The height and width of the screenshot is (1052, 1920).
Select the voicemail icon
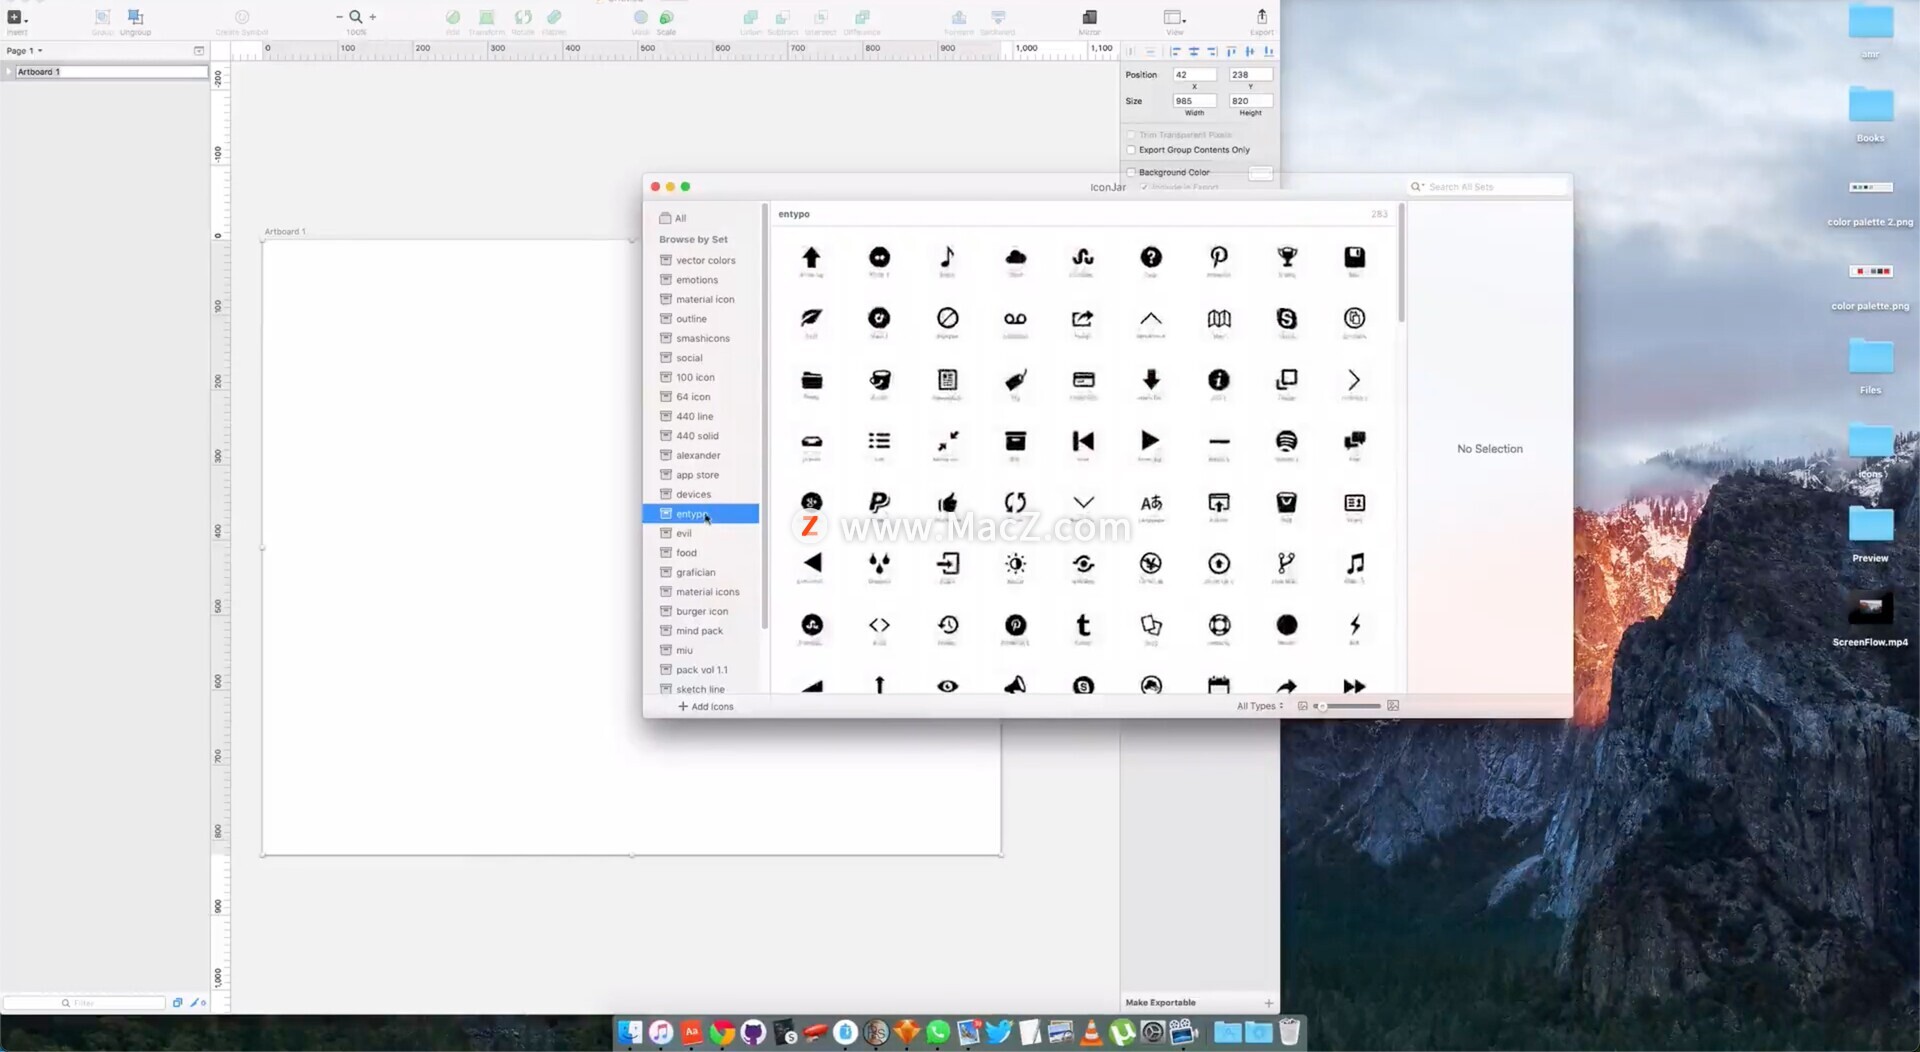(1015, 318)
